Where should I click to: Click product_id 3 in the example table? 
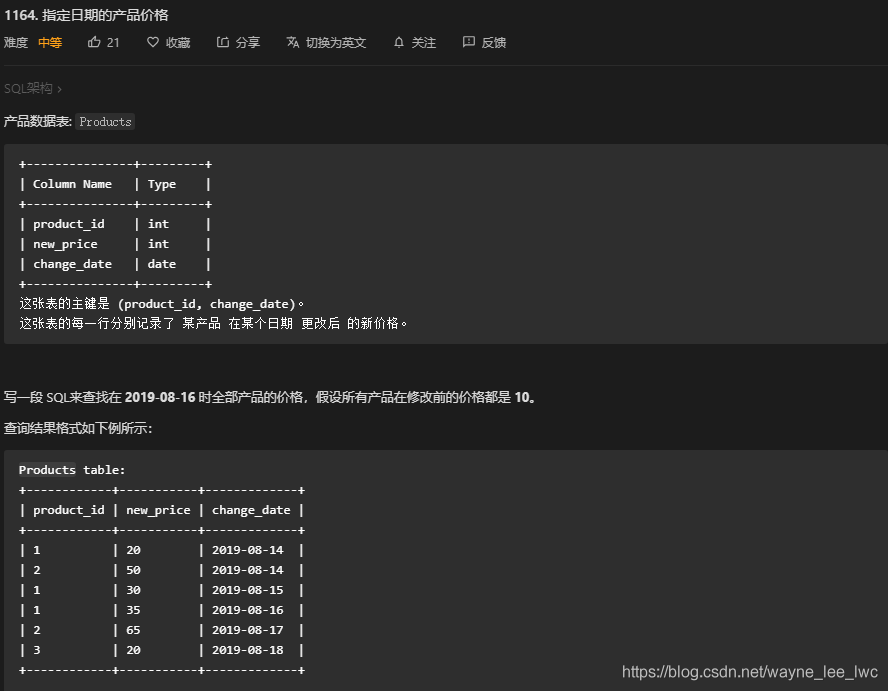[x=37, y=650]
